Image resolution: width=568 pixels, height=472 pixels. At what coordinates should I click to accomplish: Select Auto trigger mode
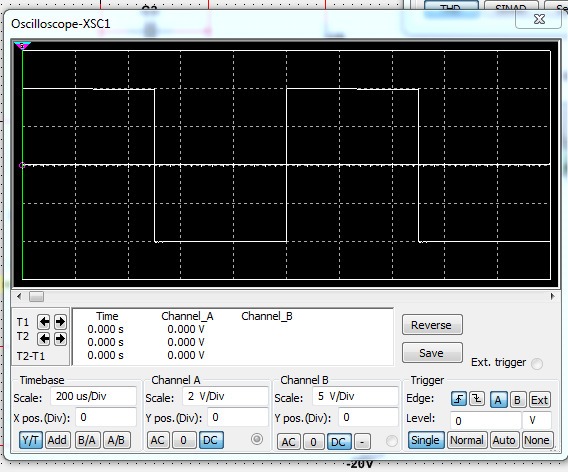[x=505, y=440]
